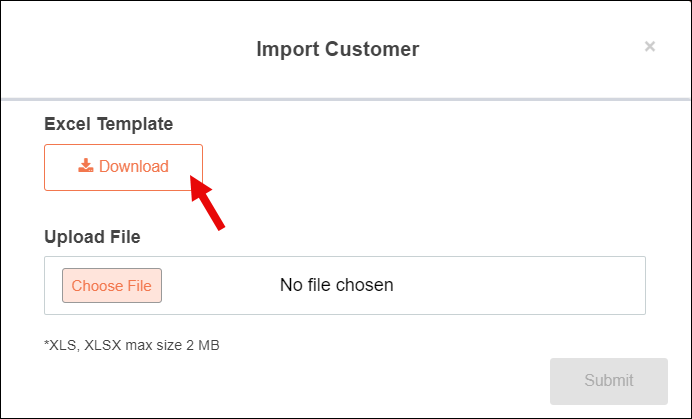Click the empty right side of upload field
This screenshot has width=692, height=419.
(530, 285)
